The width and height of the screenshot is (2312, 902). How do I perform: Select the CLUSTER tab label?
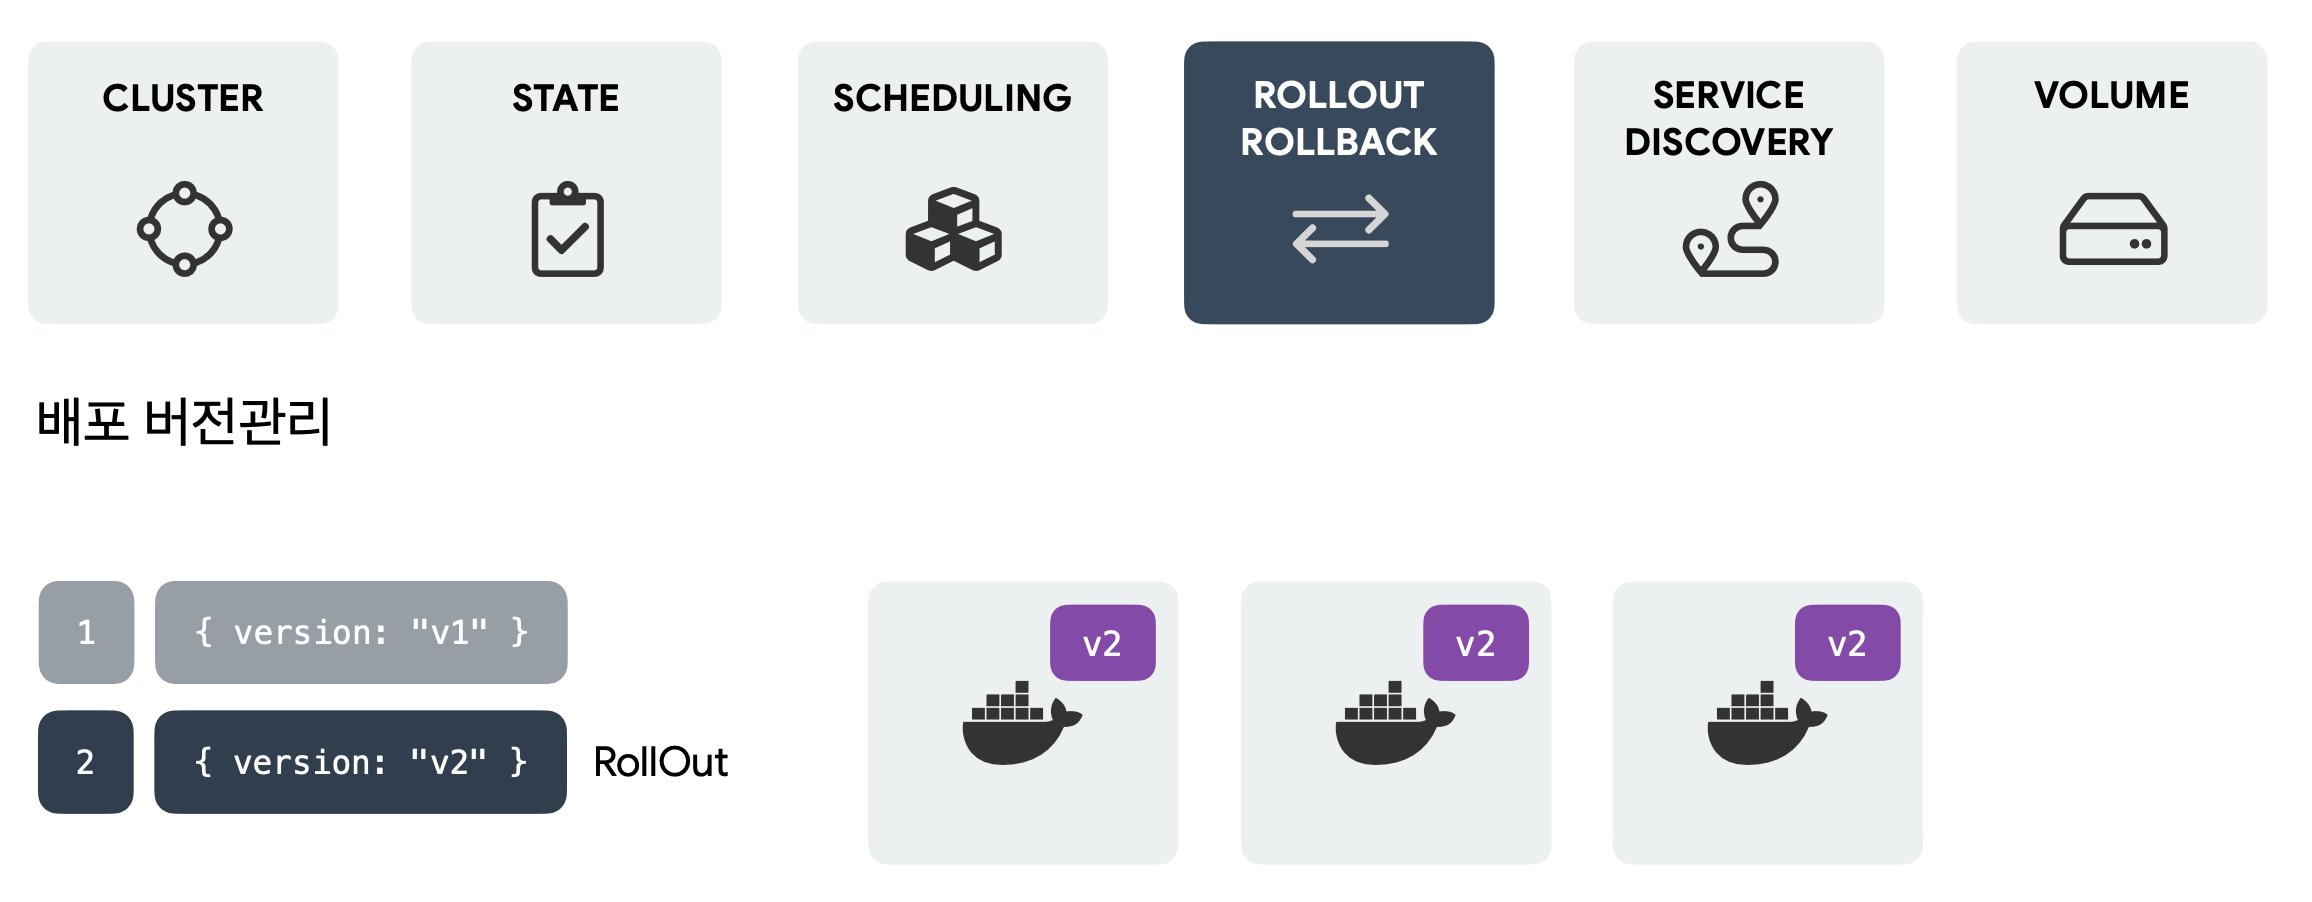click(x=183, y=98)
